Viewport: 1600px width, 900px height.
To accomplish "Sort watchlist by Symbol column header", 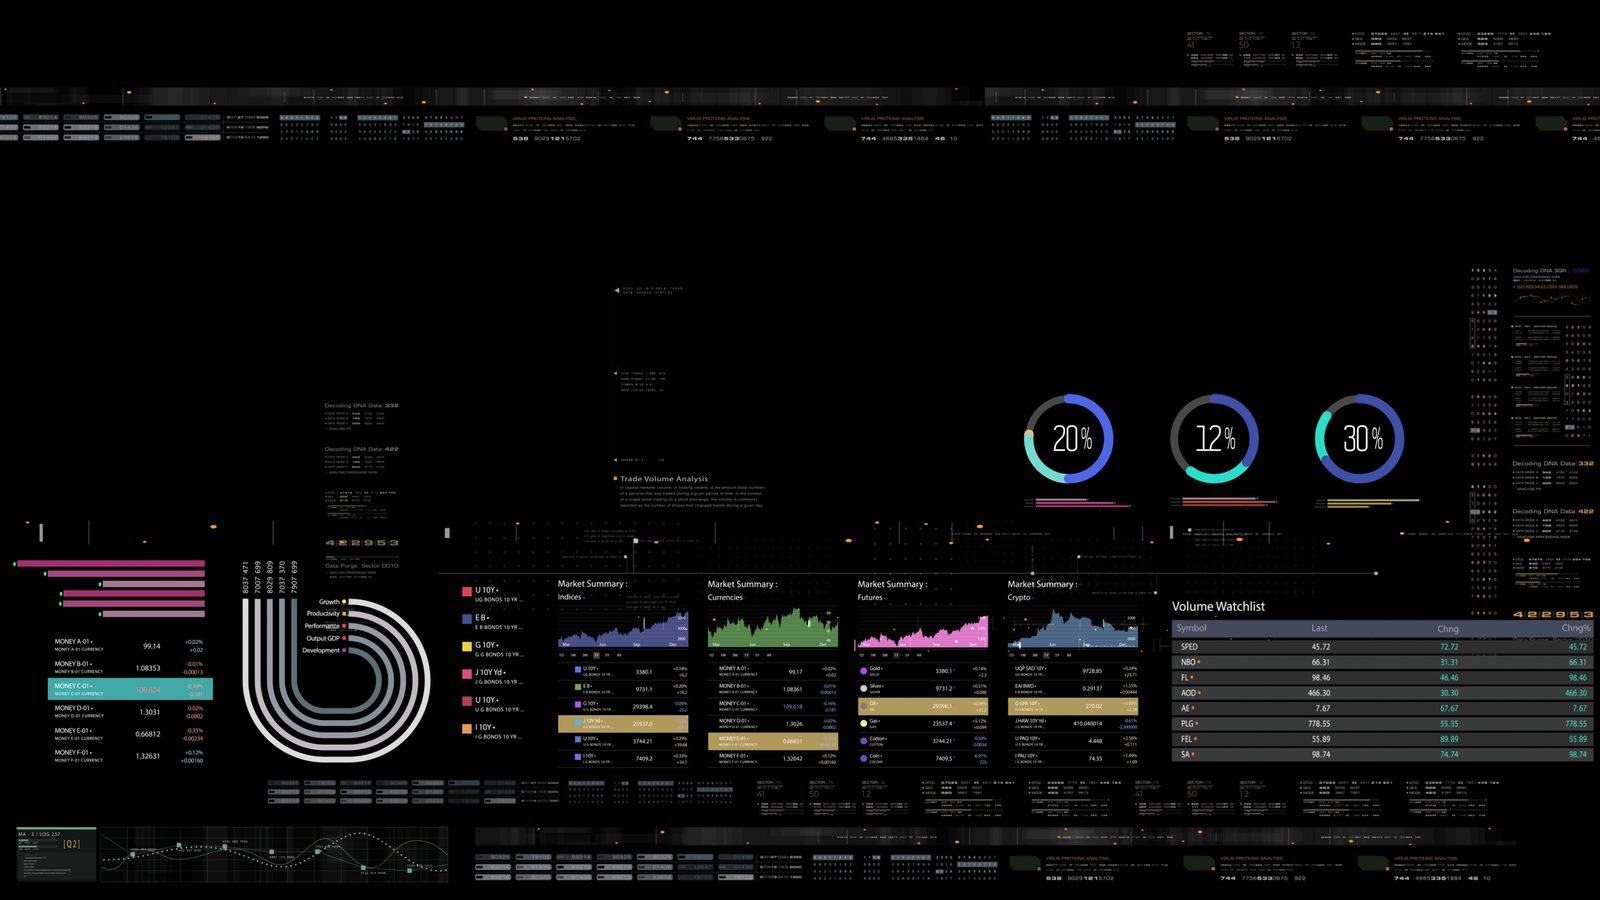I will (x=1191, y=629).
